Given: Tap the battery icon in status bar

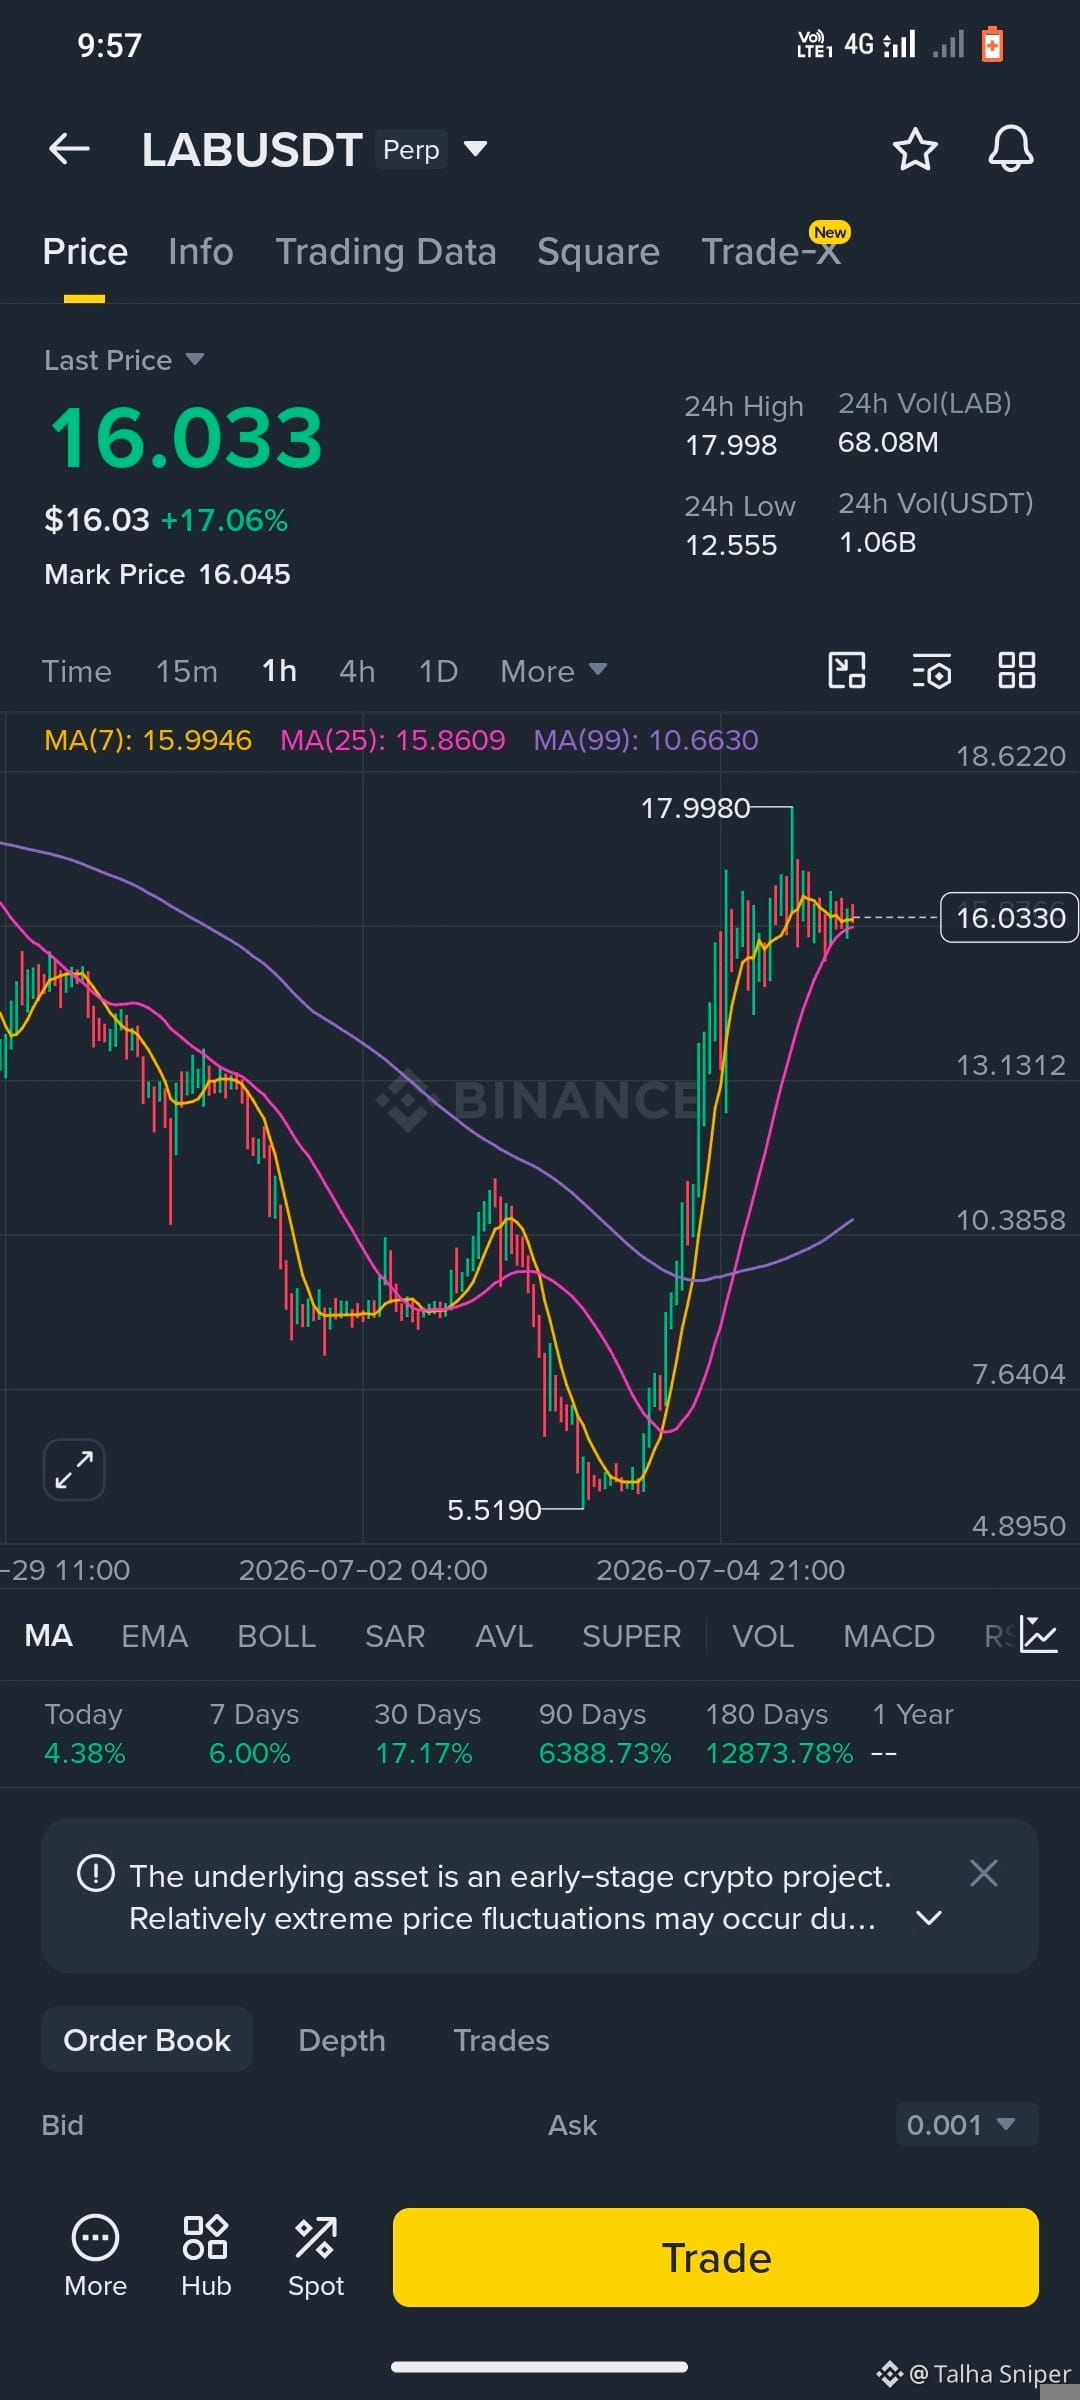Looking at the screenshot, I should click(x=992, y=45).
